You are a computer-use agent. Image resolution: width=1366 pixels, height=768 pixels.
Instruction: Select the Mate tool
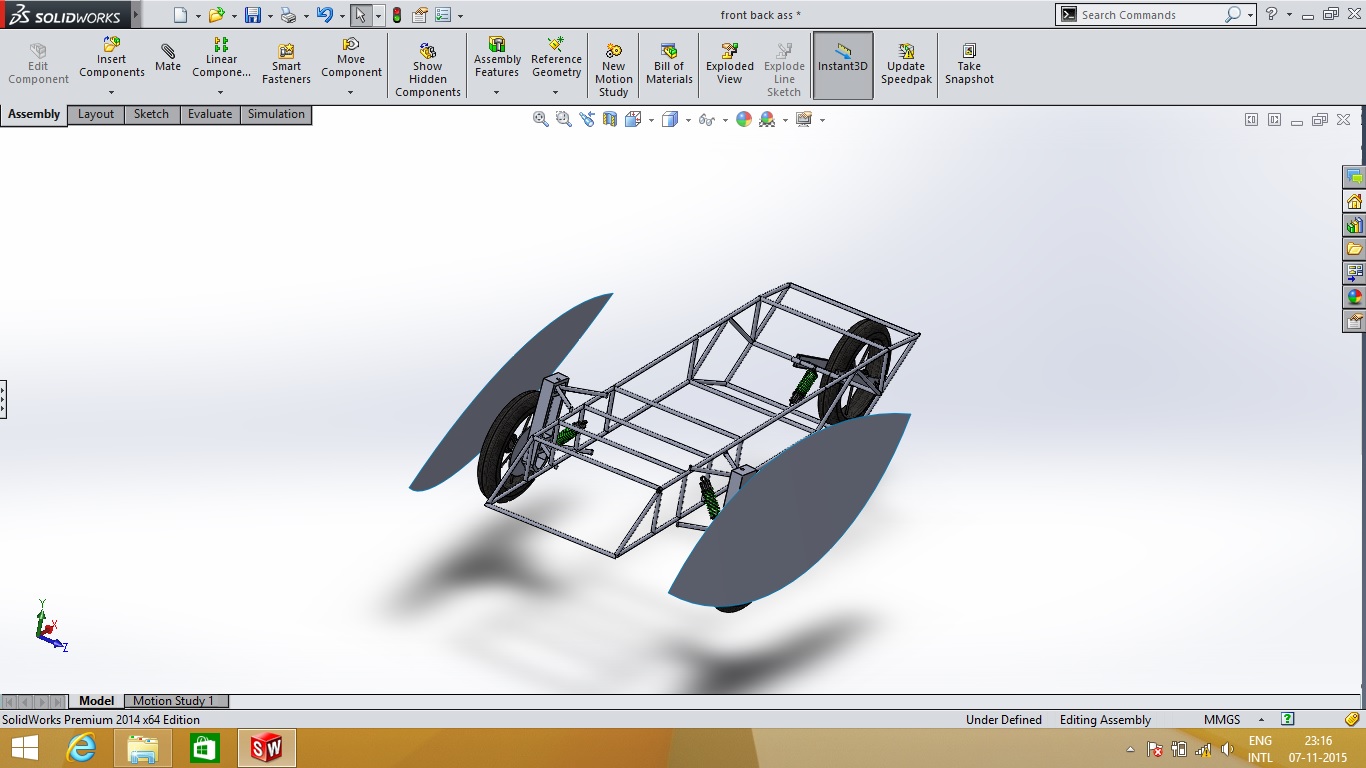[168, 58]
